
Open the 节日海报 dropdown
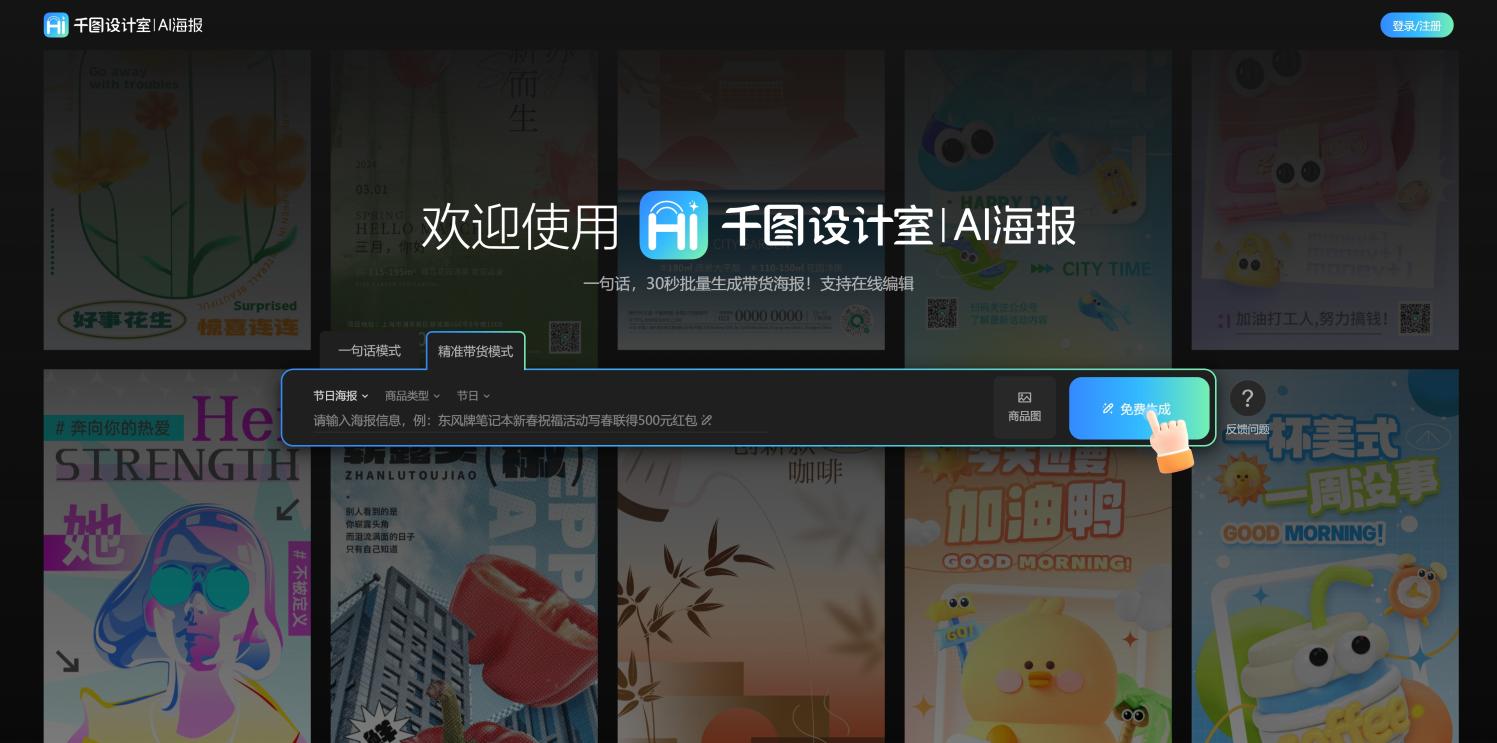341,396
